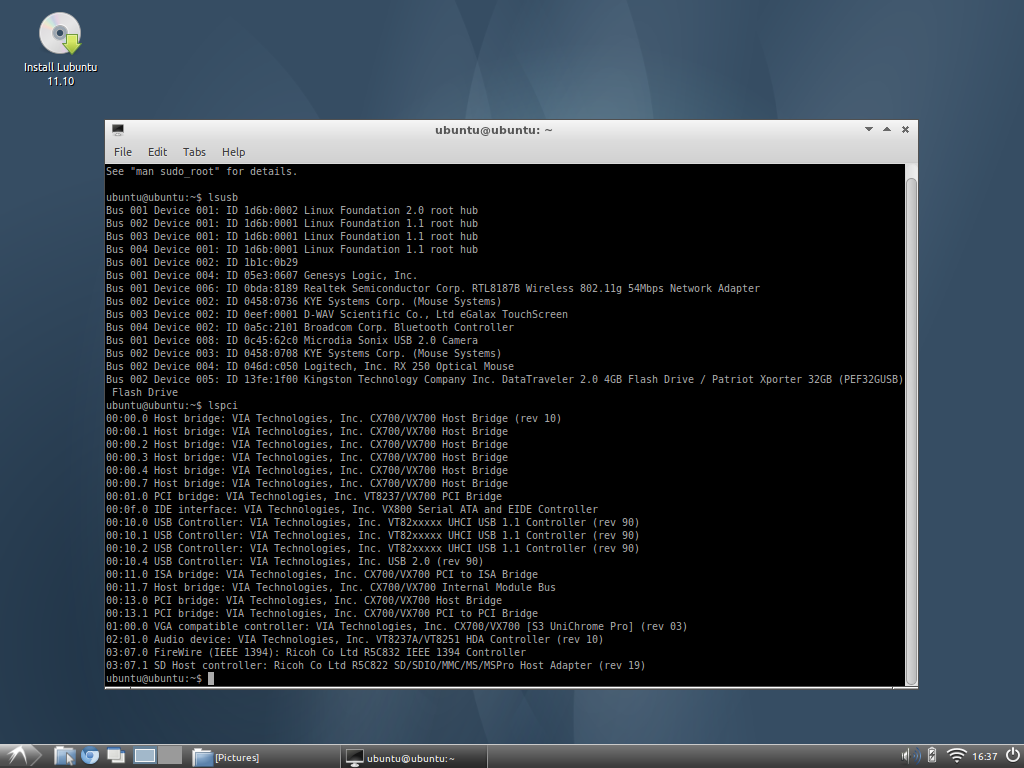Click 'KYE Systems Corp.' line with ID 0458:0708
Viewport: 1024px width, 768px height.
(304, 353)
